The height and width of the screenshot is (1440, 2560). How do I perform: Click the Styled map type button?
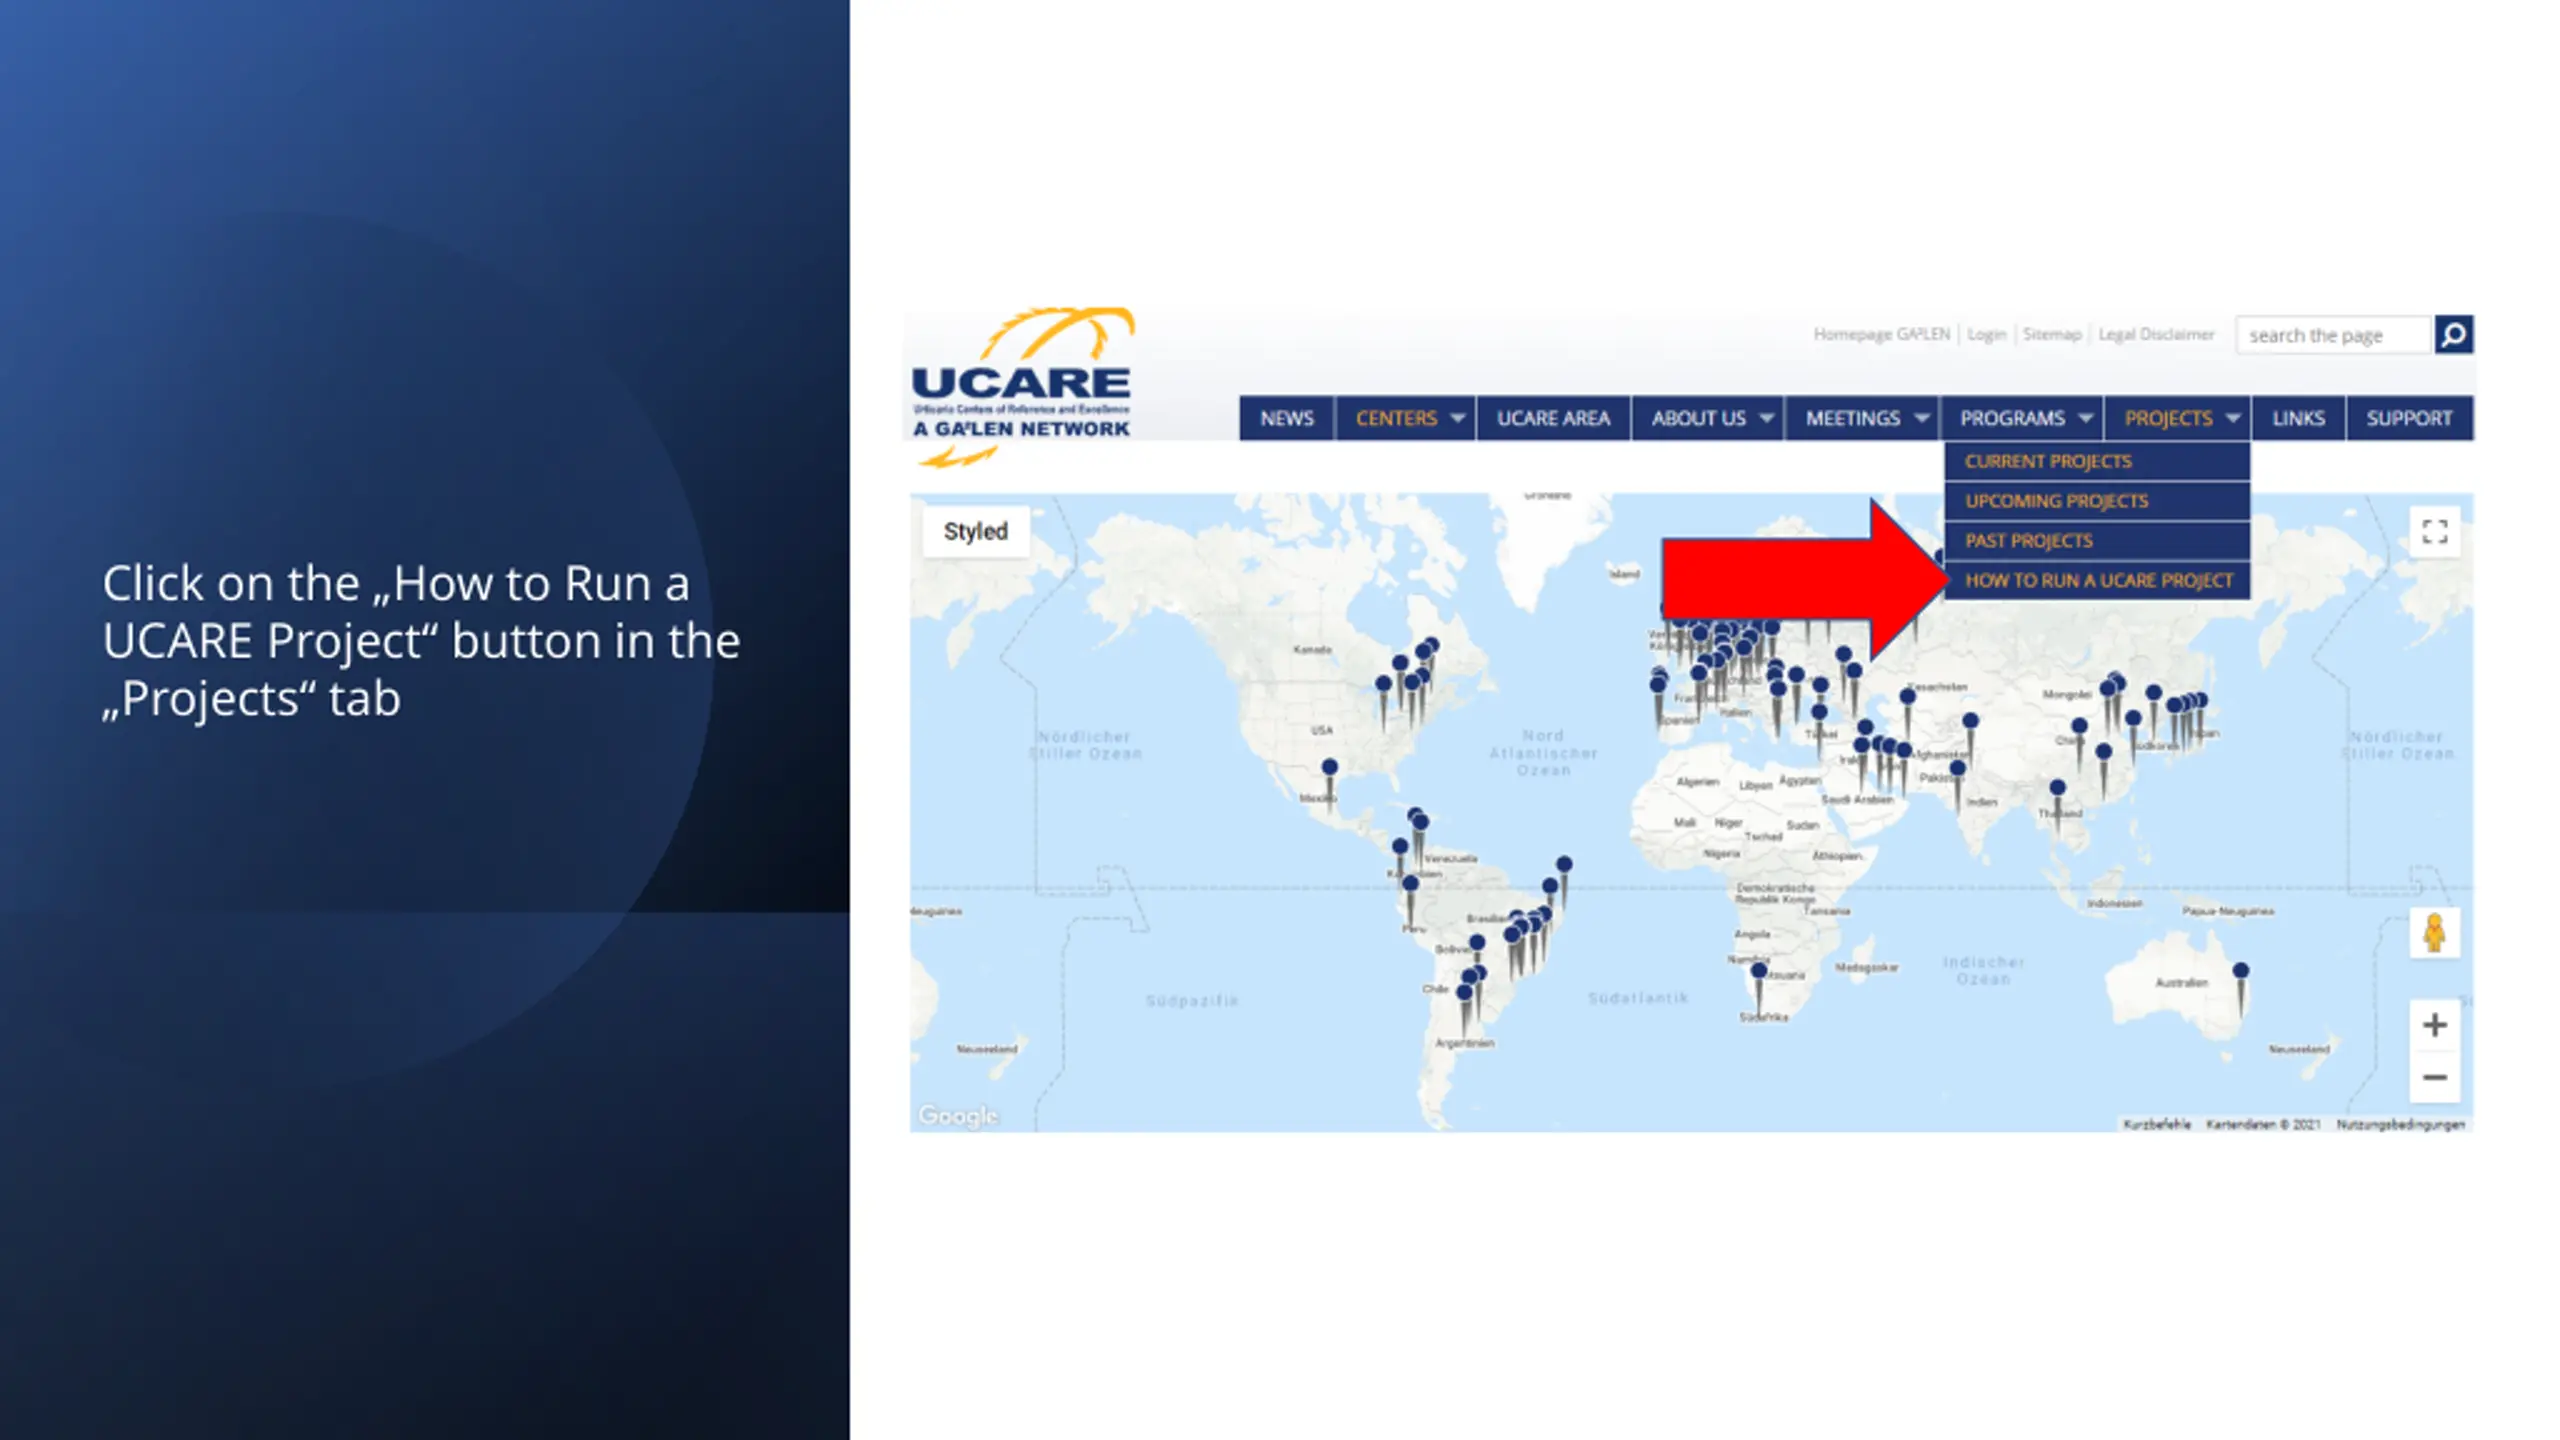(975, 532)
